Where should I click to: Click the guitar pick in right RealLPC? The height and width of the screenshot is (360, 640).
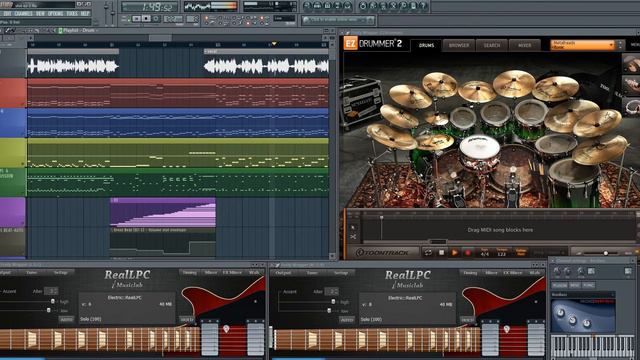click(507, 328)
